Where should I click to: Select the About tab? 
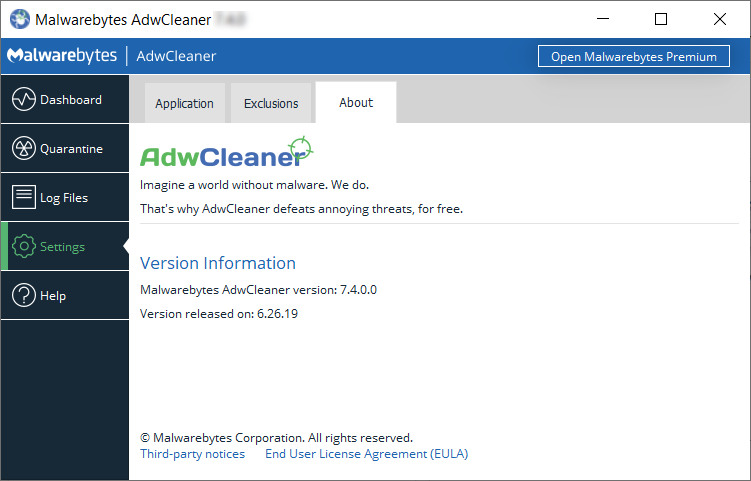pyautogui.click(x=356, y=103)
